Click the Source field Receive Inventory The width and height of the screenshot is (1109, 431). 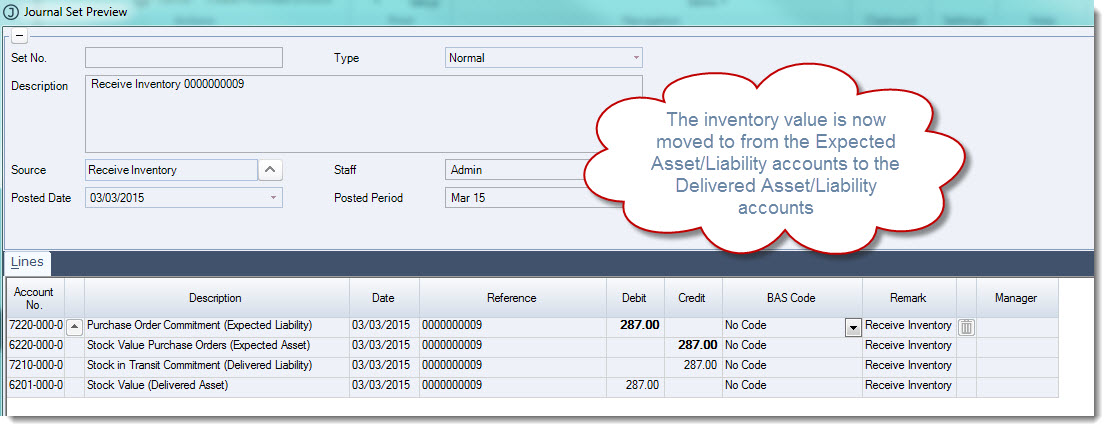pos(171,170)
